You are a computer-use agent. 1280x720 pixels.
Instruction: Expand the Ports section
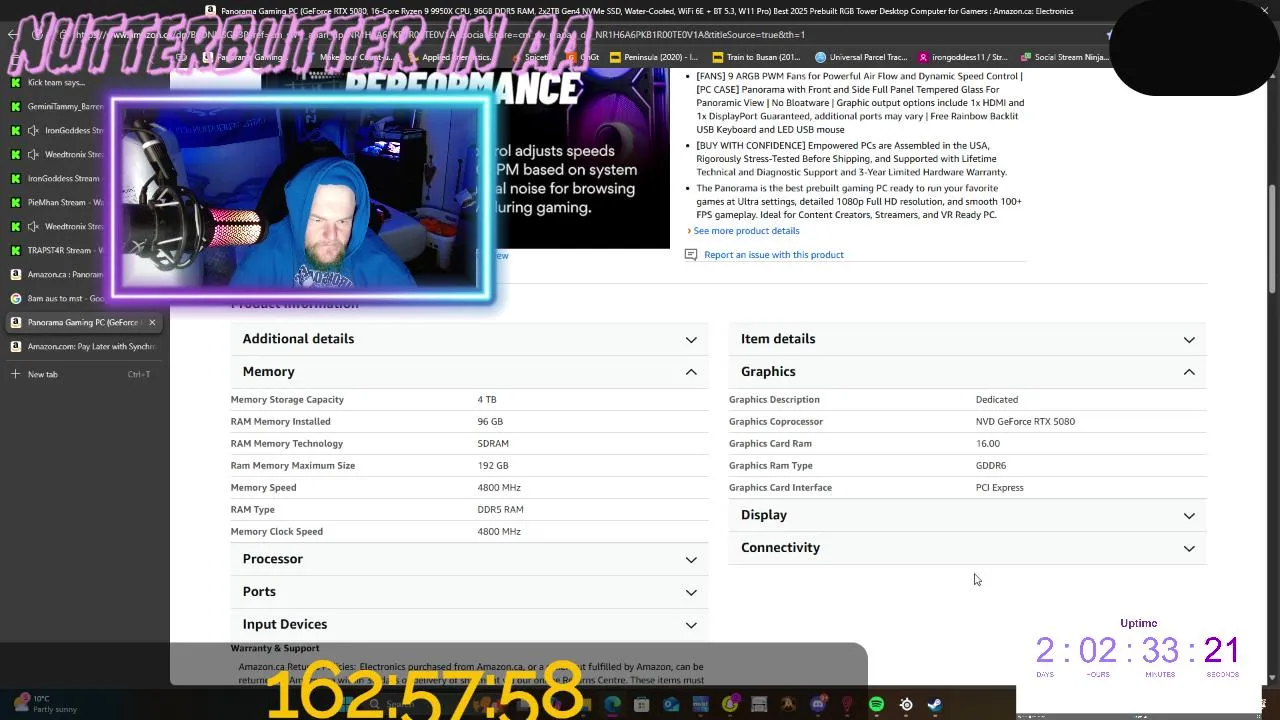click(469, 592)
